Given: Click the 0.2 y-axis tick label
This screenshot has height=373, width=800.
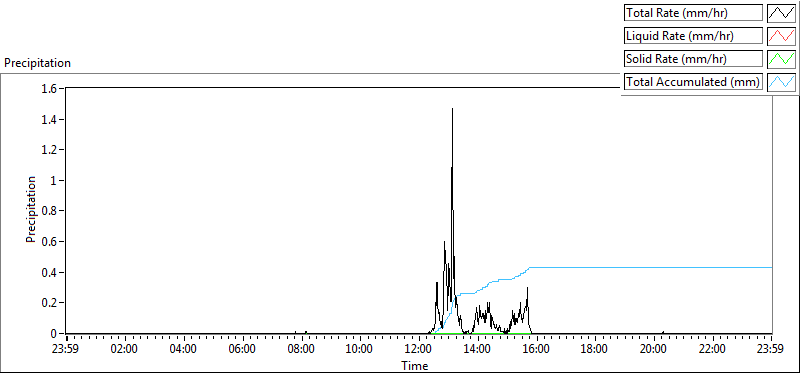Looking at the screenshot, I should 49,303.
